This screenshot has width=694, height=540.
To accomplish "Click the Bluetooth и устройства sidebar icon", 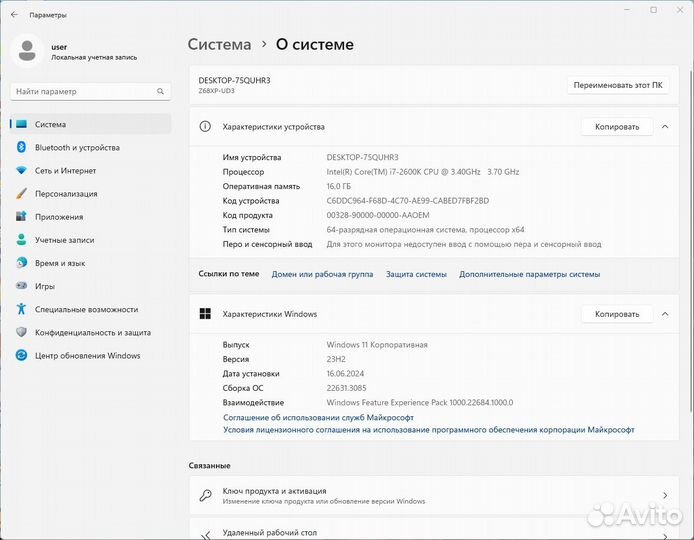I will tap(21, 147).
